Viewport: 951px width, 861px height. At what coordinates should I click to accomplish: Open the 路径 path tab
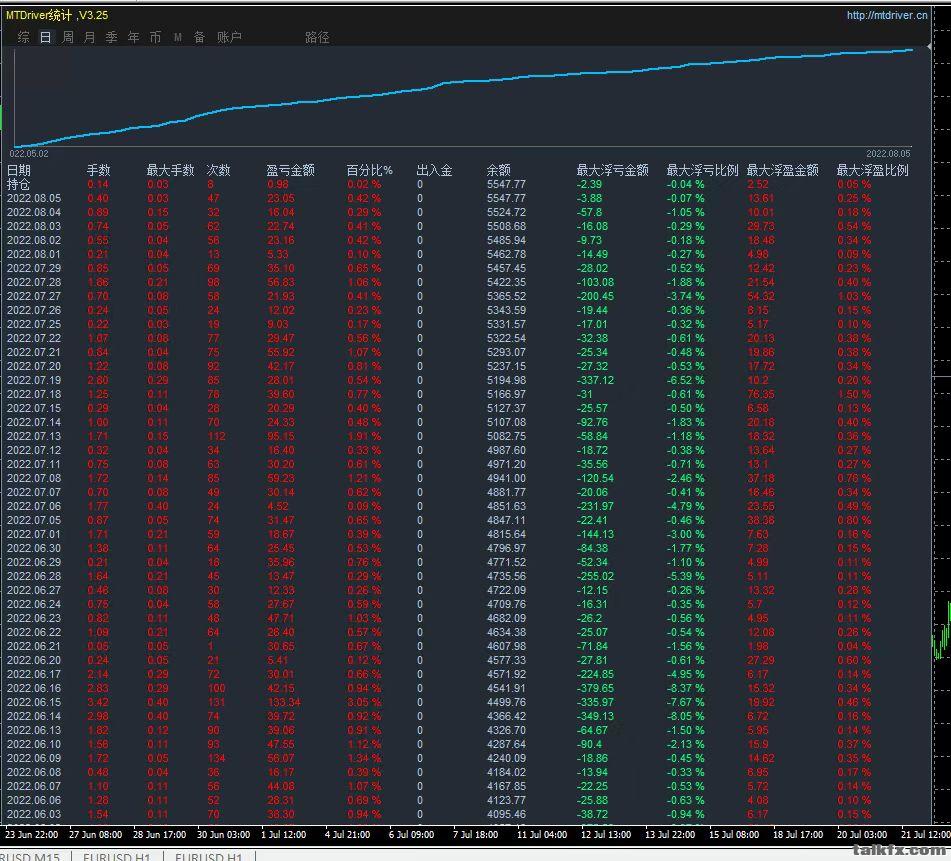(x=317, y=38)
